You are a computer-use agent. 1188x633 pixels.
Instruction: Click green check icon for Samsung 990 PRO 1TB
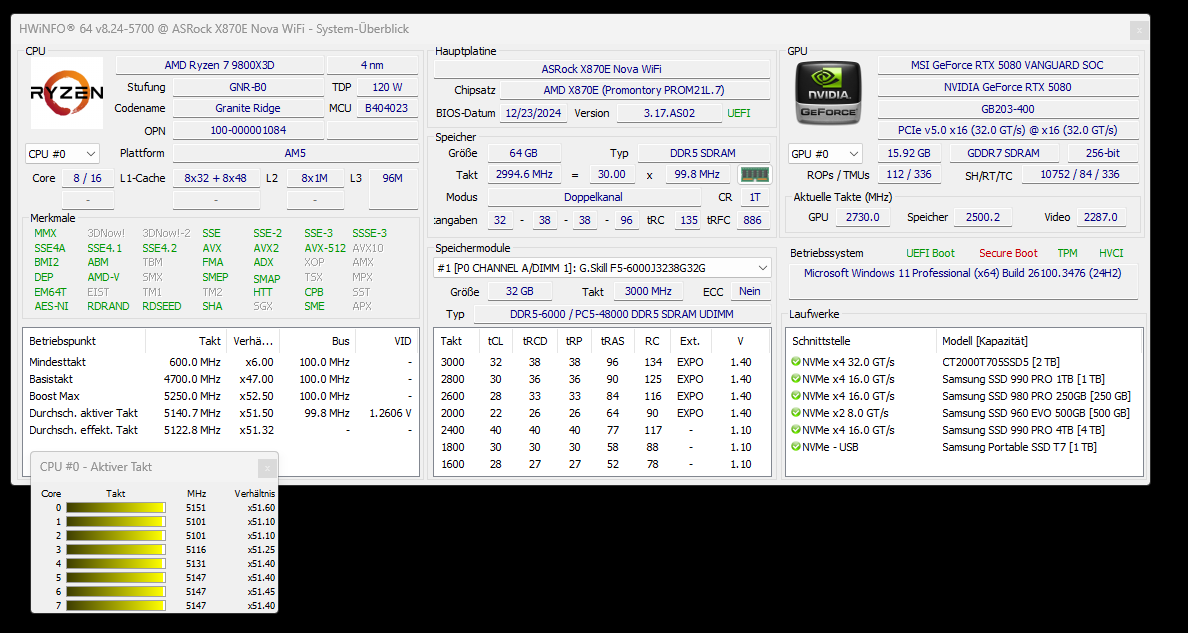pyautogui.click(x=796, y=378)
